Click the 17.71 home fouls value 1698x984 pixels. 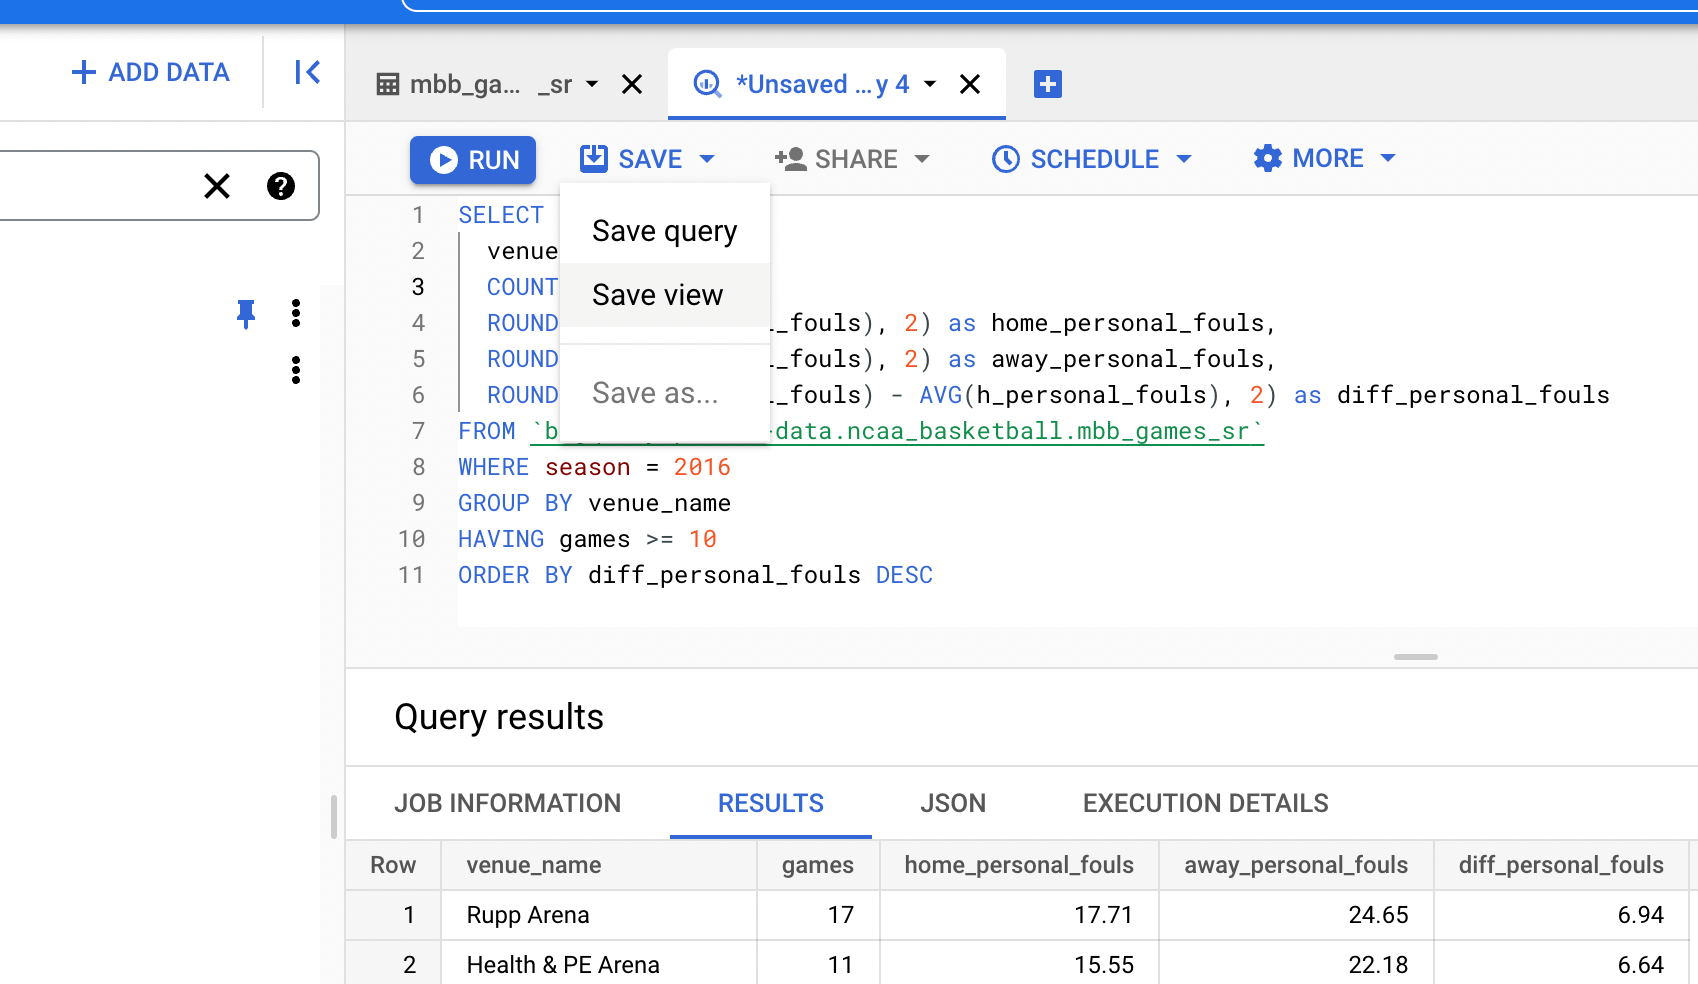1103,915
